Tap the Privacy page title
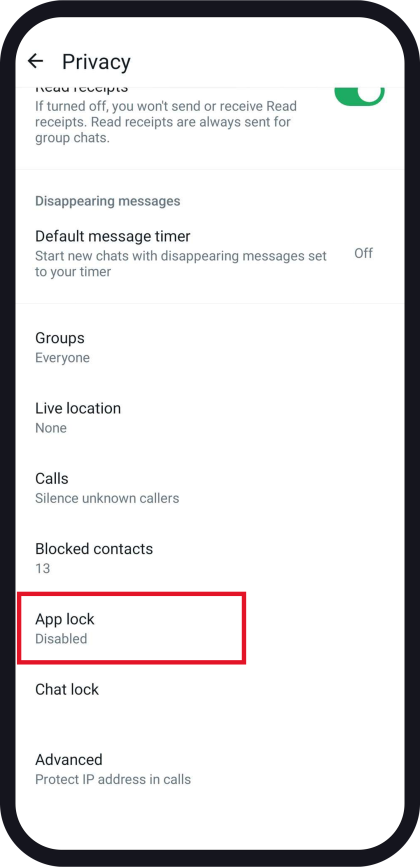The image size is (420, 867). [x=96, y=61]
